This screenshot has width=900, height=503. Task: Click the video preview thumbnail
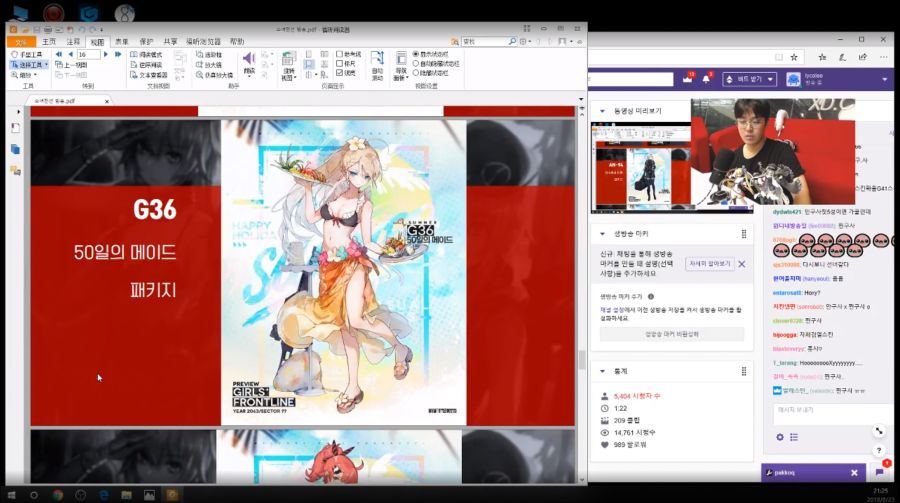coord(641,167)
